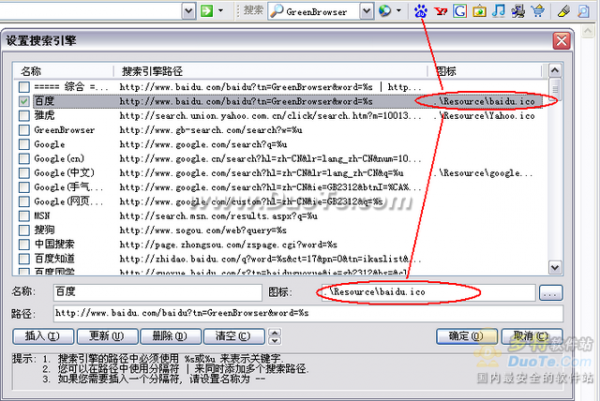This screenshot has height=401, width=600.
Task: Click the 名称 text field containing 百度
Action: pyautogui.click(x=158, y=292)
